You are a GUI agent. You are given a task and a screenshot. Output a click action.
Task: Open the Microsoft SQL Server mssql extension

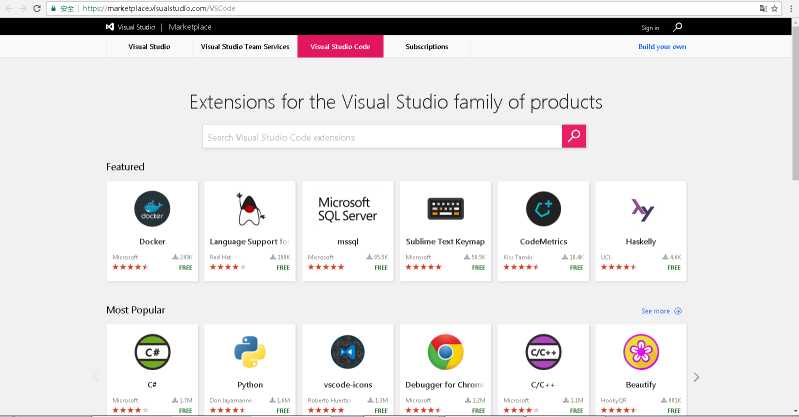pos(347,209)
